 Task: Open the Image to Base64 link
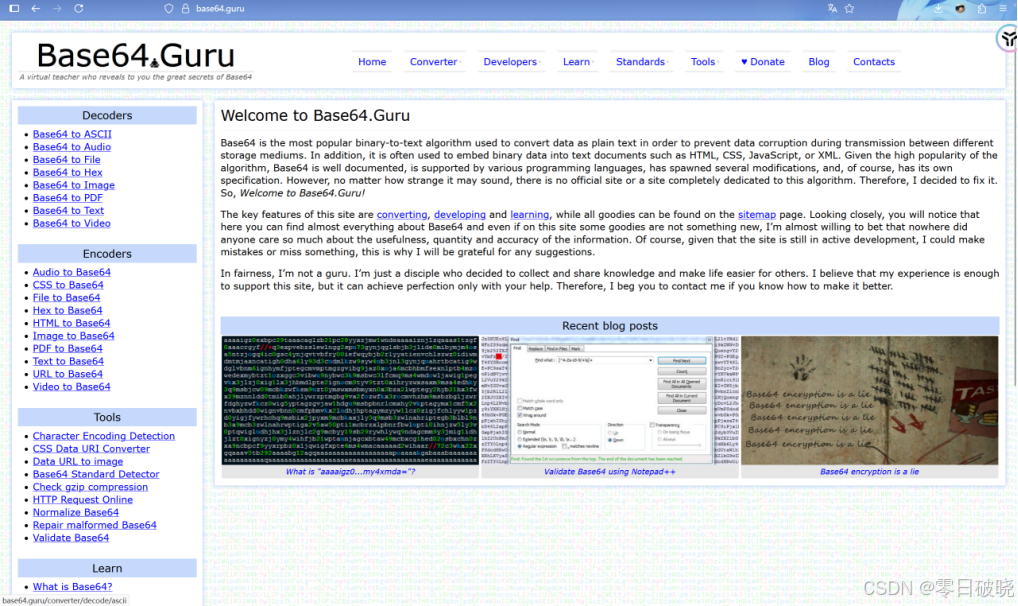[73, 336]
